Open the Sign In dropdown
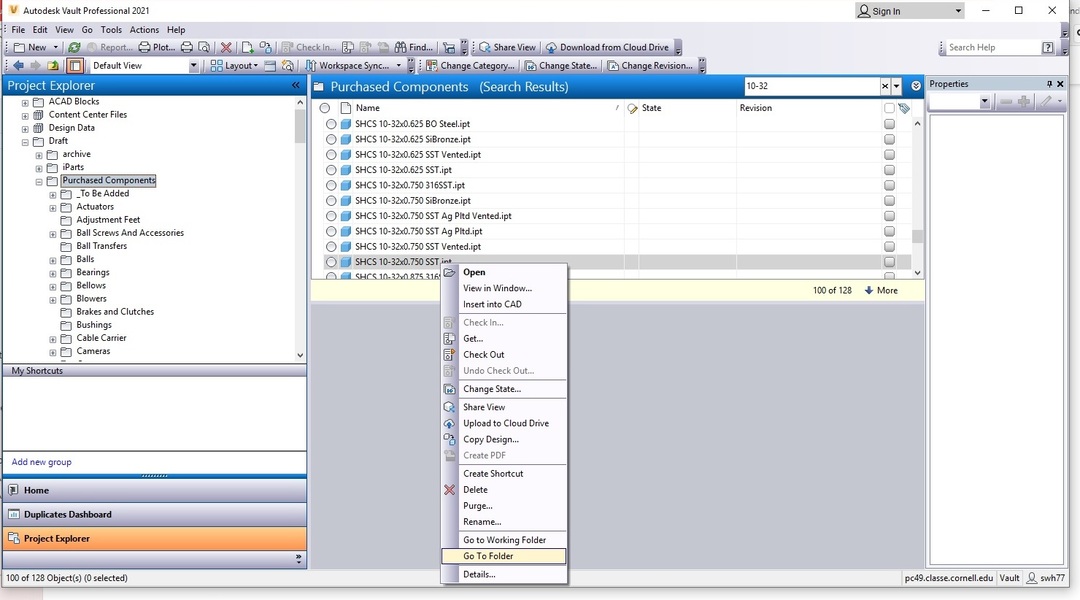 [x=958, y=11]
